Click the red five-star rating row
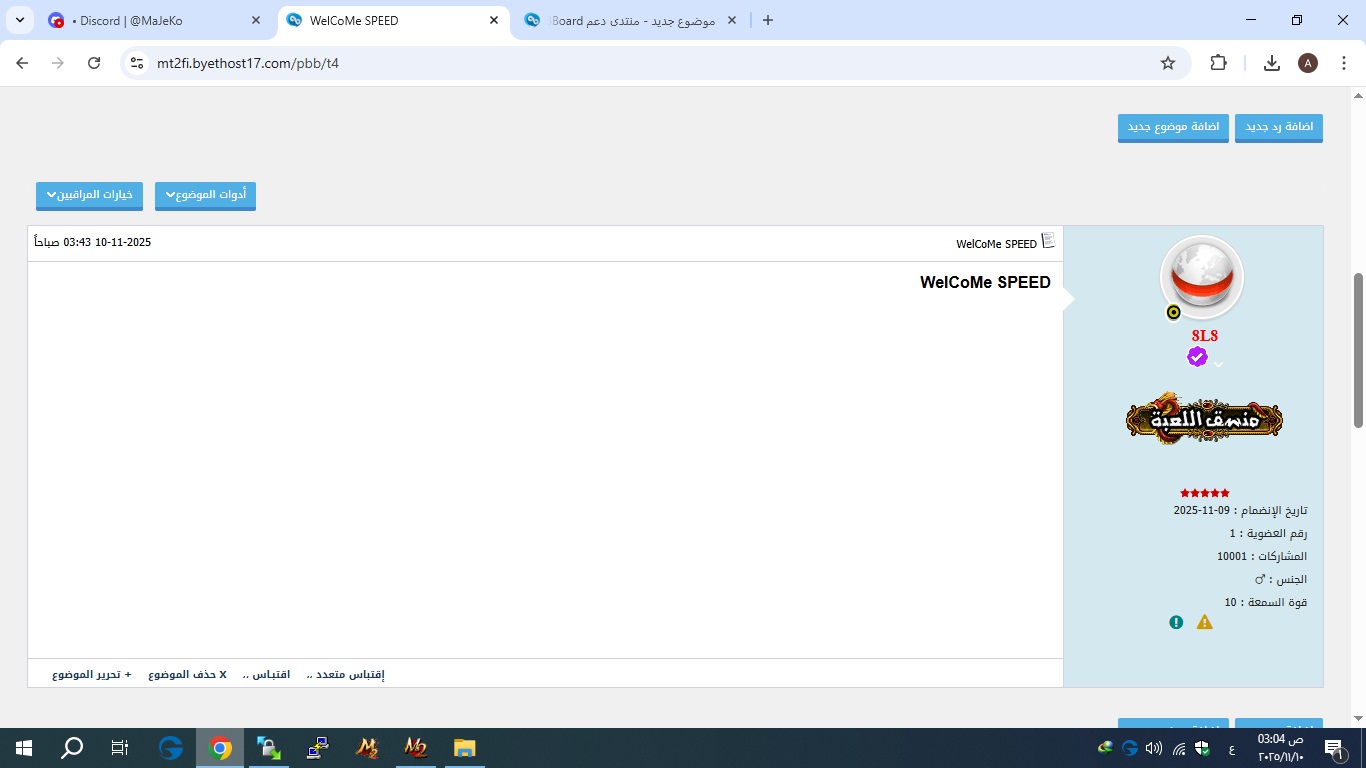This screenshot has width=1366, height=768. (x=1204, y=493)
